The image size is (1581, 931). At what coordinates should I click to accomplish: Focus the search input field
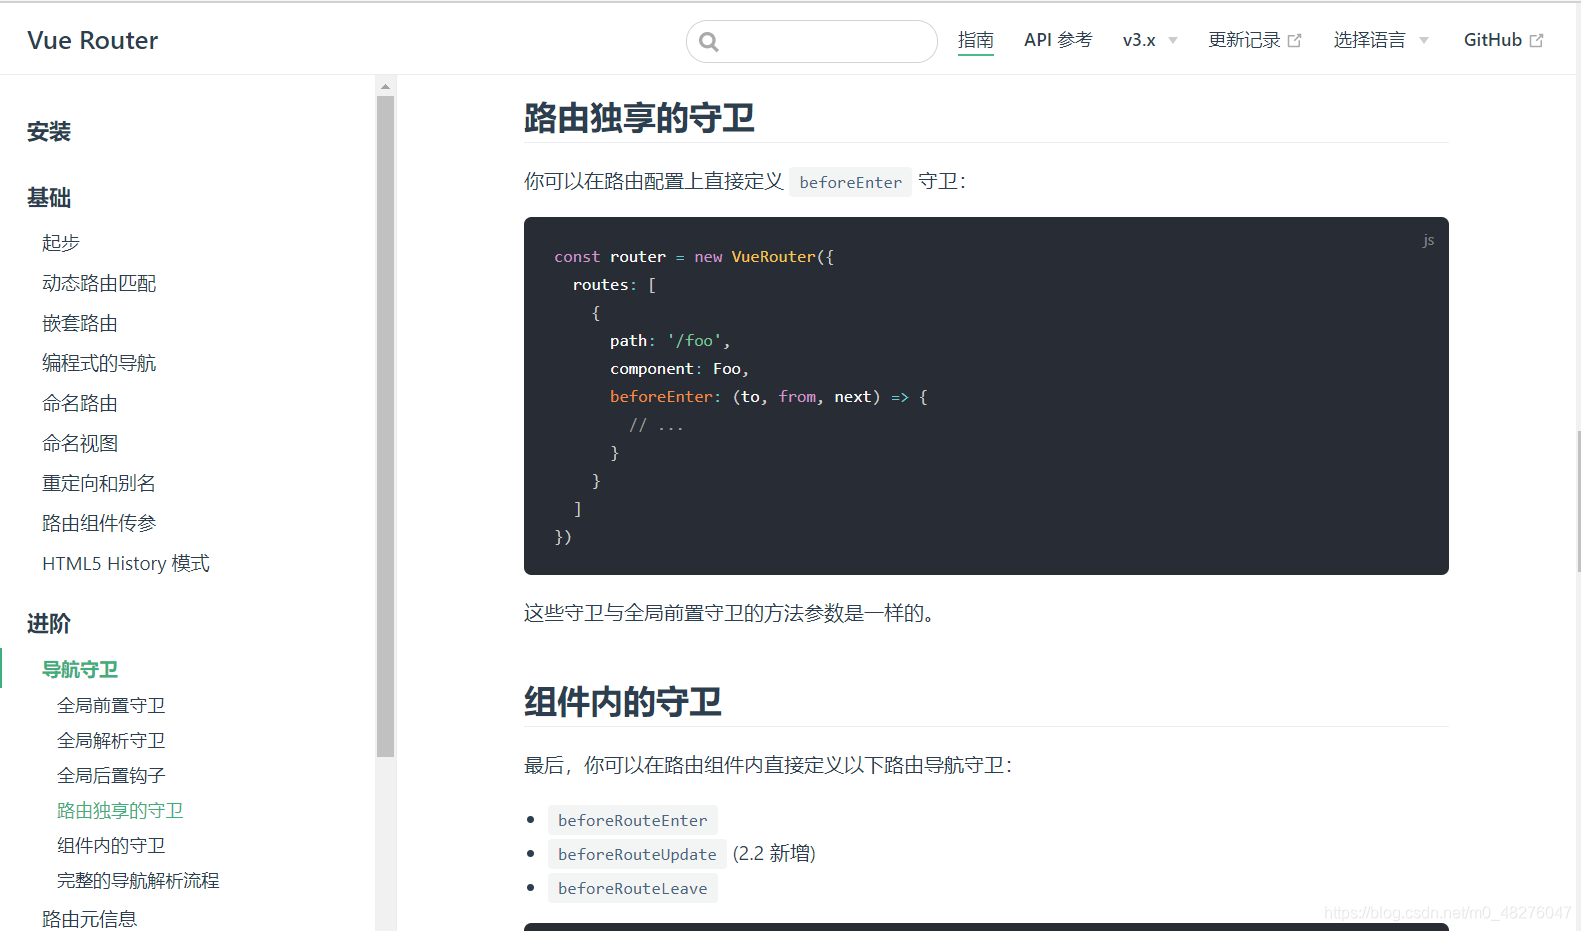coord(812,42)
